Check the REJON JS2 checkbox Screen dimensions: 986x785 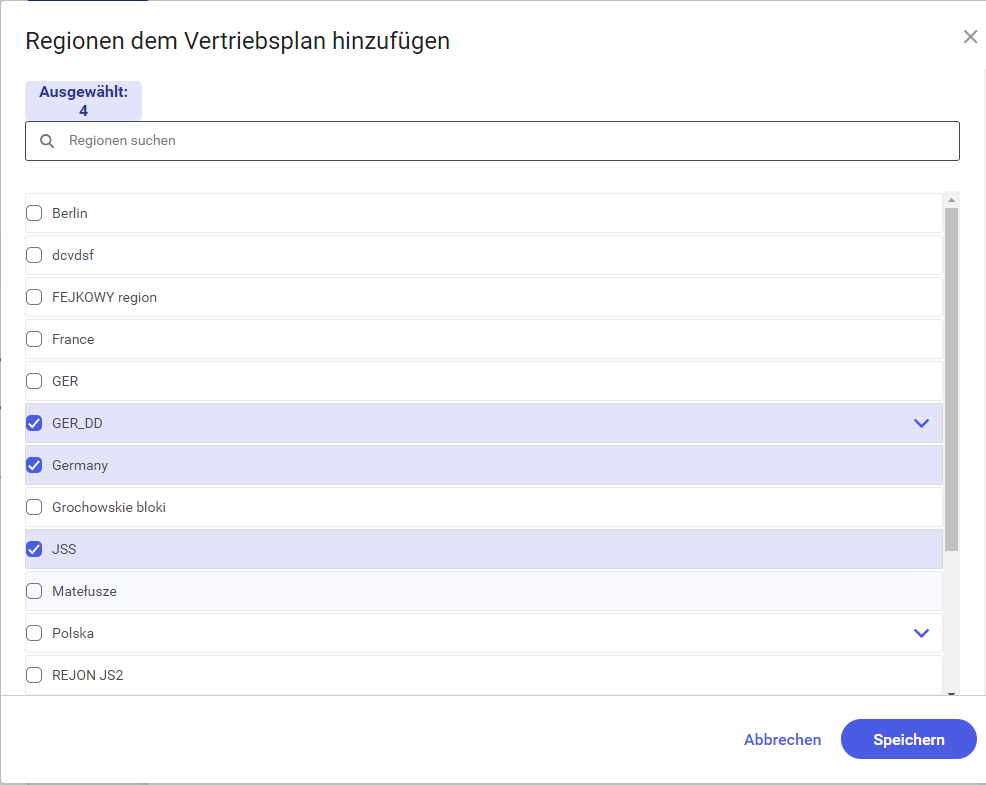coord(34,676)
